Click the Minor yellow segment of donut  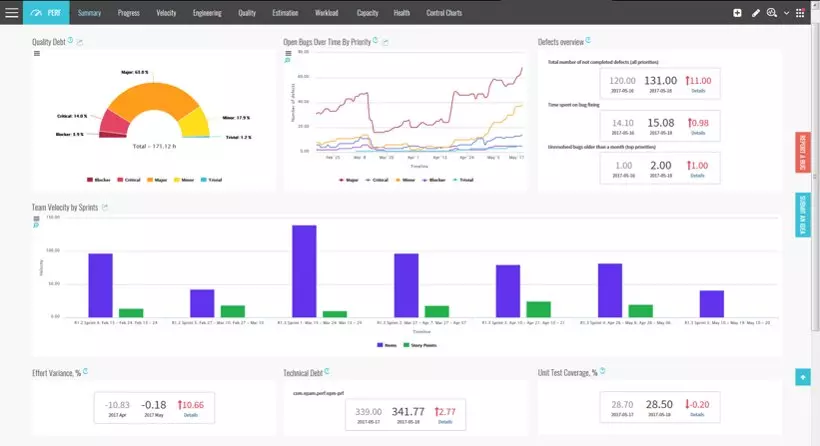coord(196,124)
